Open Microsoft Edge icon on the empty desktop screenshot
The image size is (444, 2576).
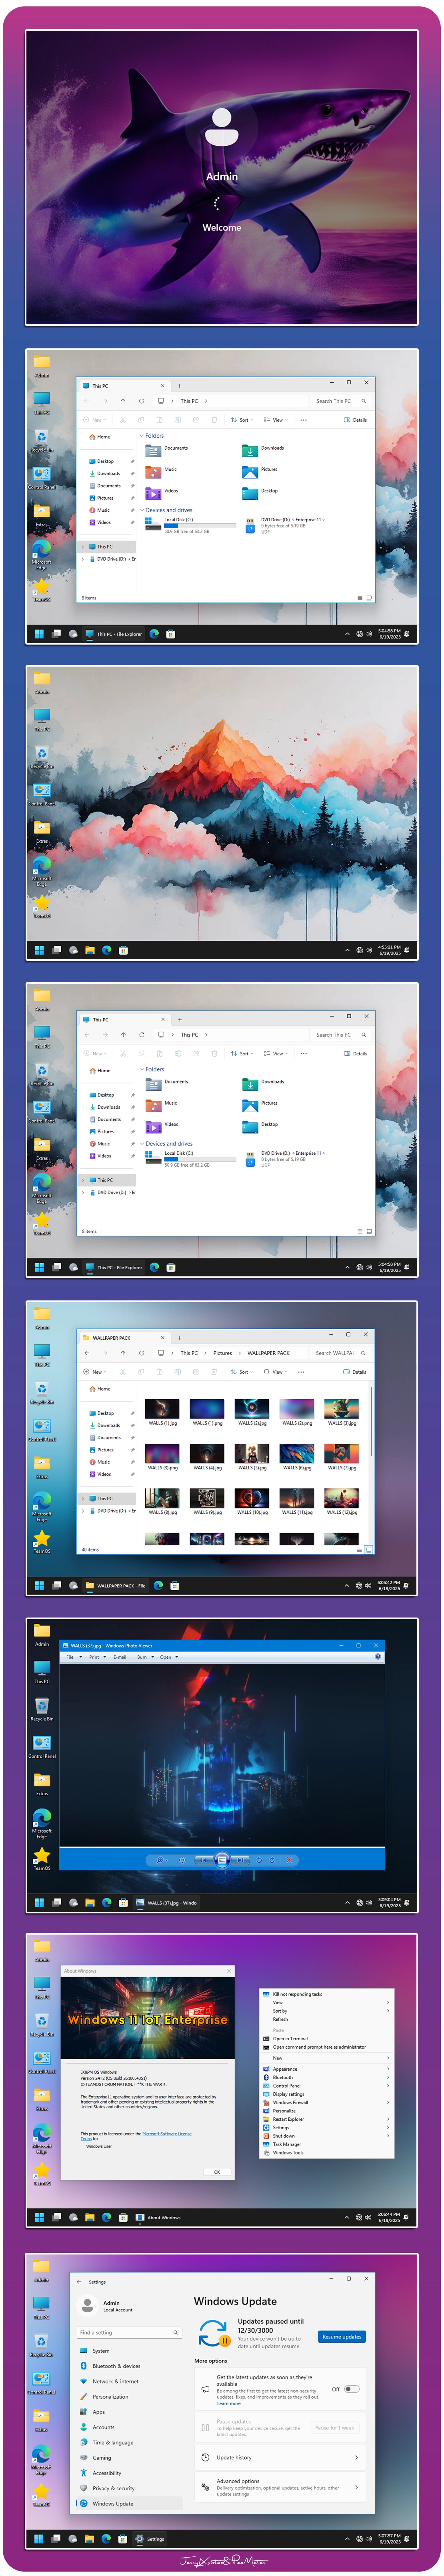[x=42, y=868]
